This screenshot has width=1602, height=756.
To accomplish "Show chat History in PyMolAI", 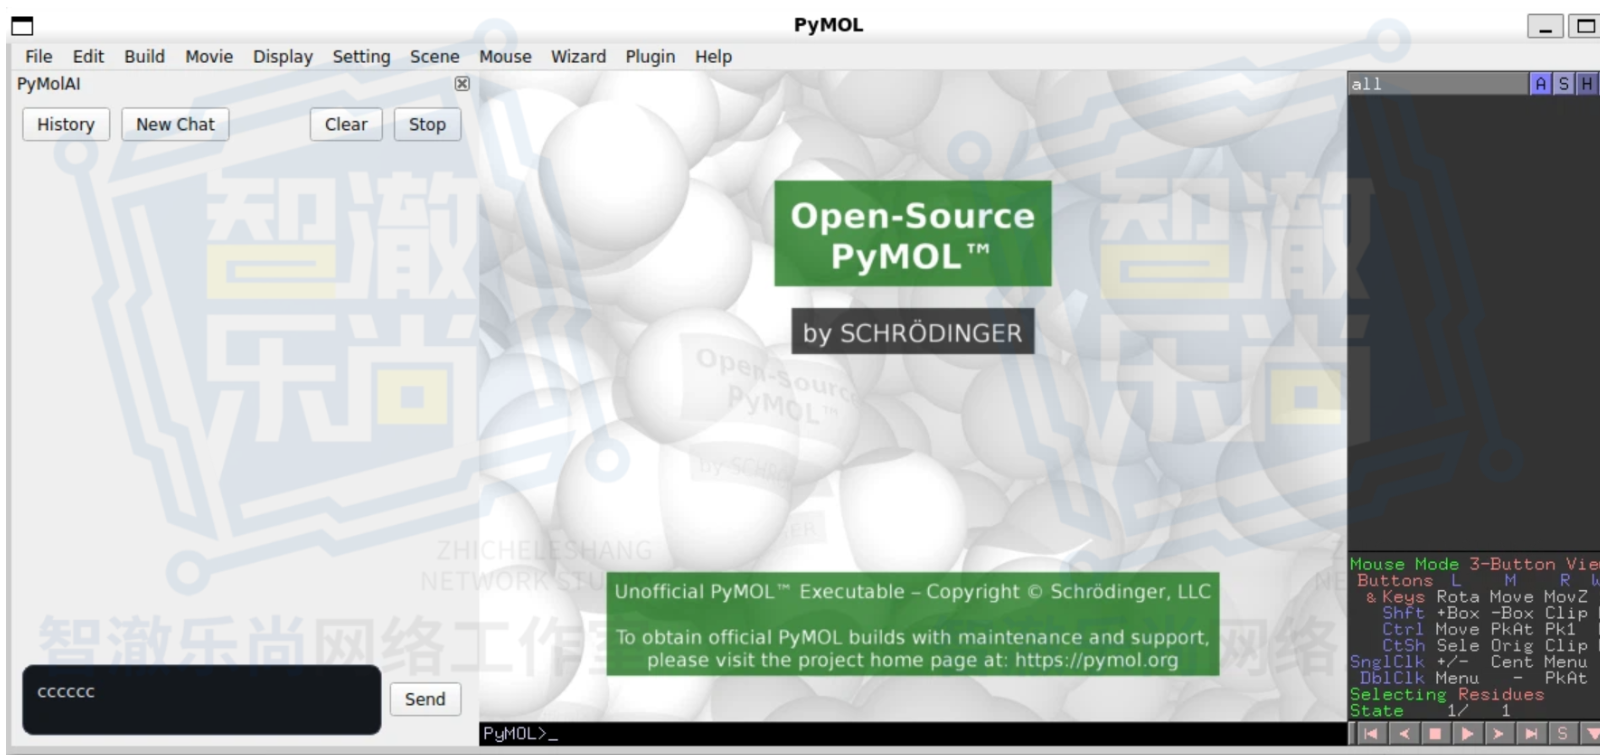I will (66, 125).
